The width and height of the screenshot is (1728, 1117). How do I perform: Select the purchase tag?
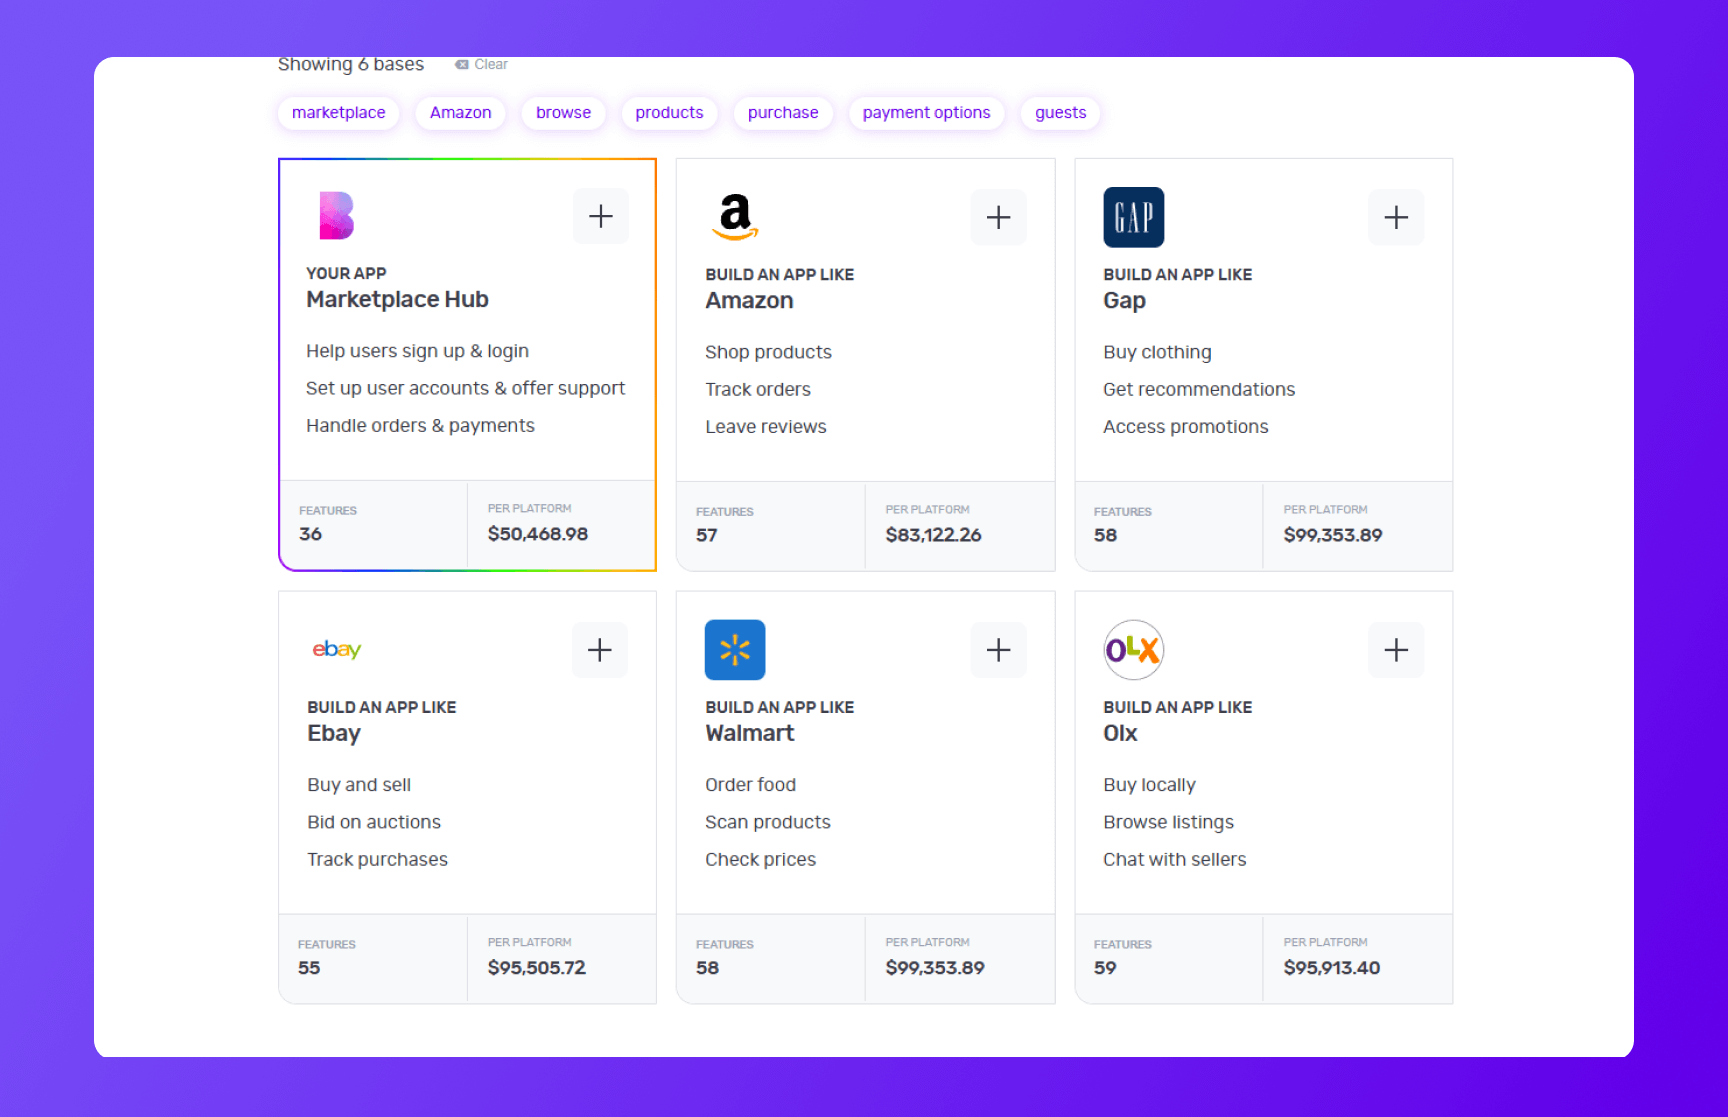783,113
